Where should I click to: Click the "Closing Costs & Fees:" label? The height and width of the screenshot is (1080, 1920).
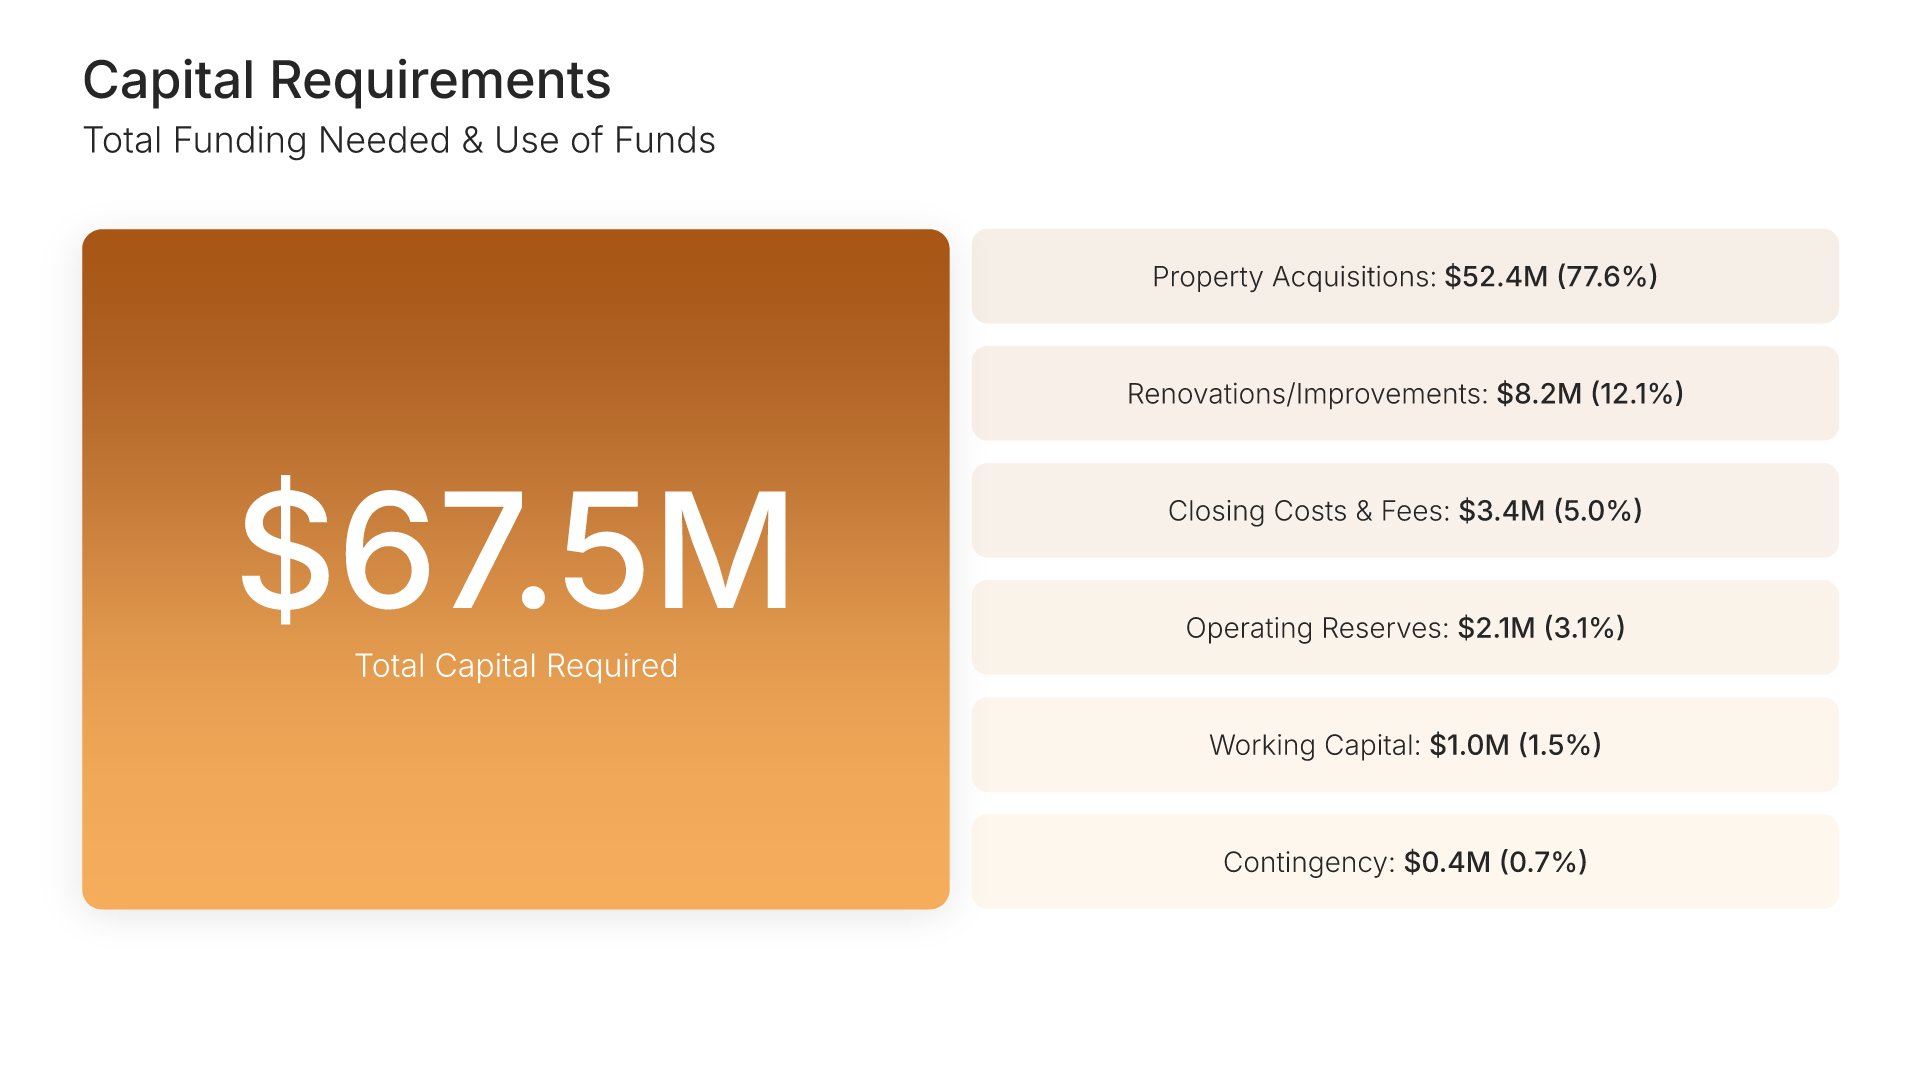tap(1308, 511)
